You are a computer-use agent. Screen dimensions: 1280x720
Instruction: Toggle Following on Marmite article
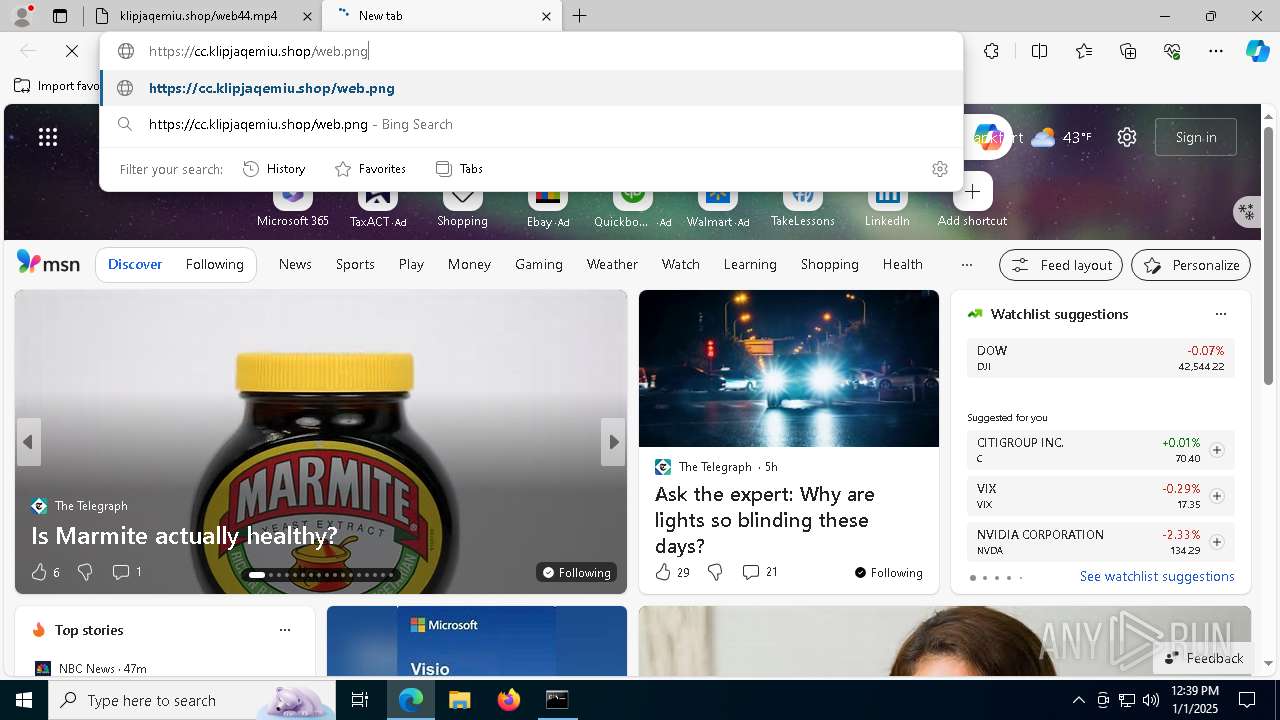coord(576,573)
